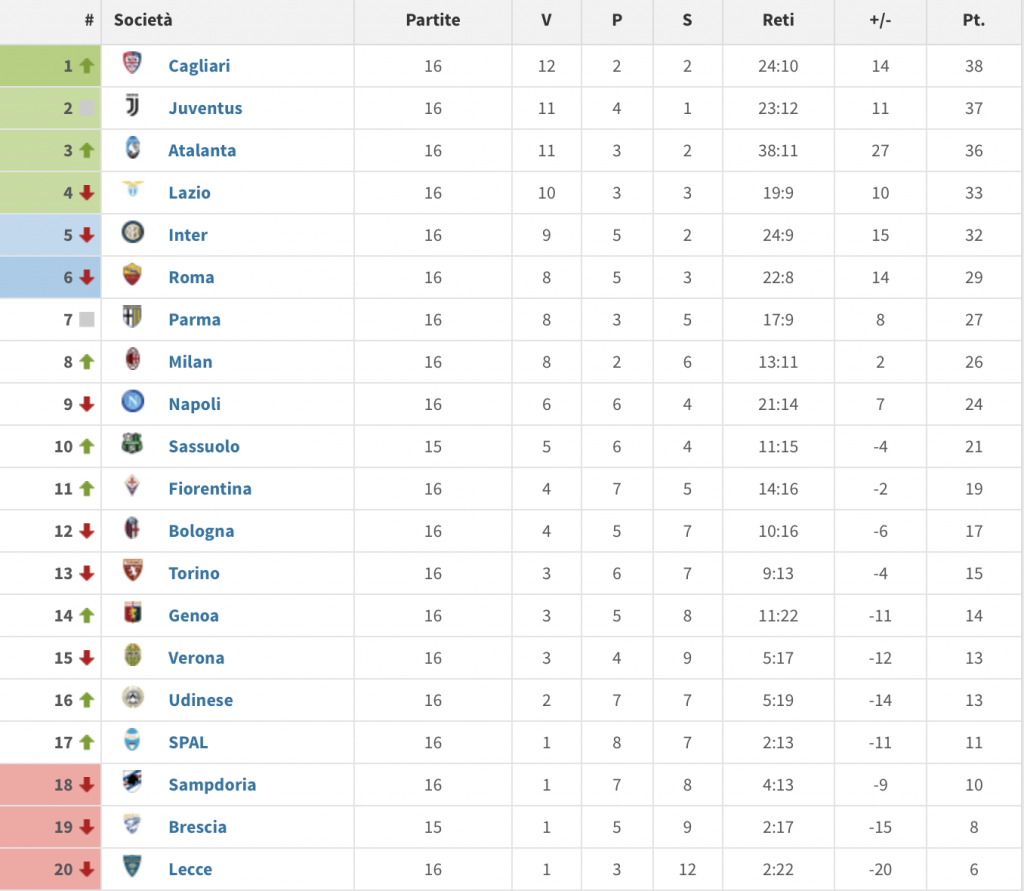Select the Sassuolo team name
Viewport: 1024px width, 891px height.
click(x=204, y=447)
